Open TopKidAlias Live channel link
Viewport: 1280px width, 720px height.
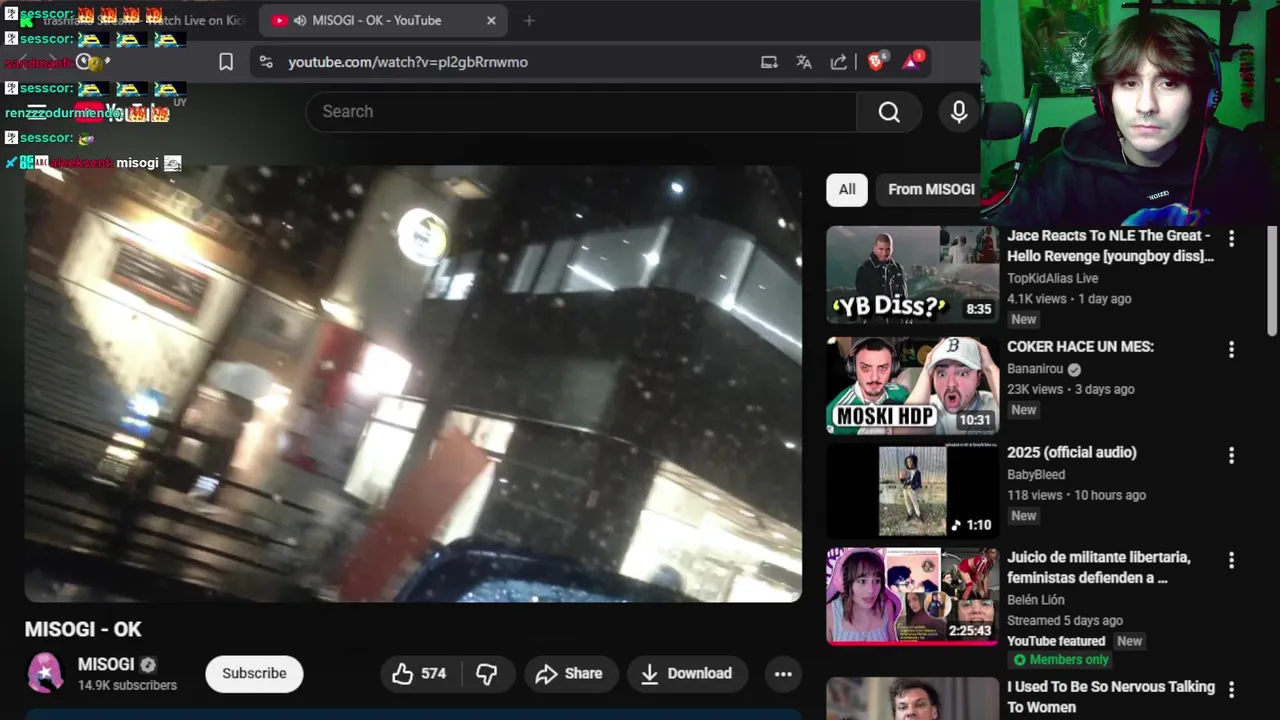(x=1052, y=278)
